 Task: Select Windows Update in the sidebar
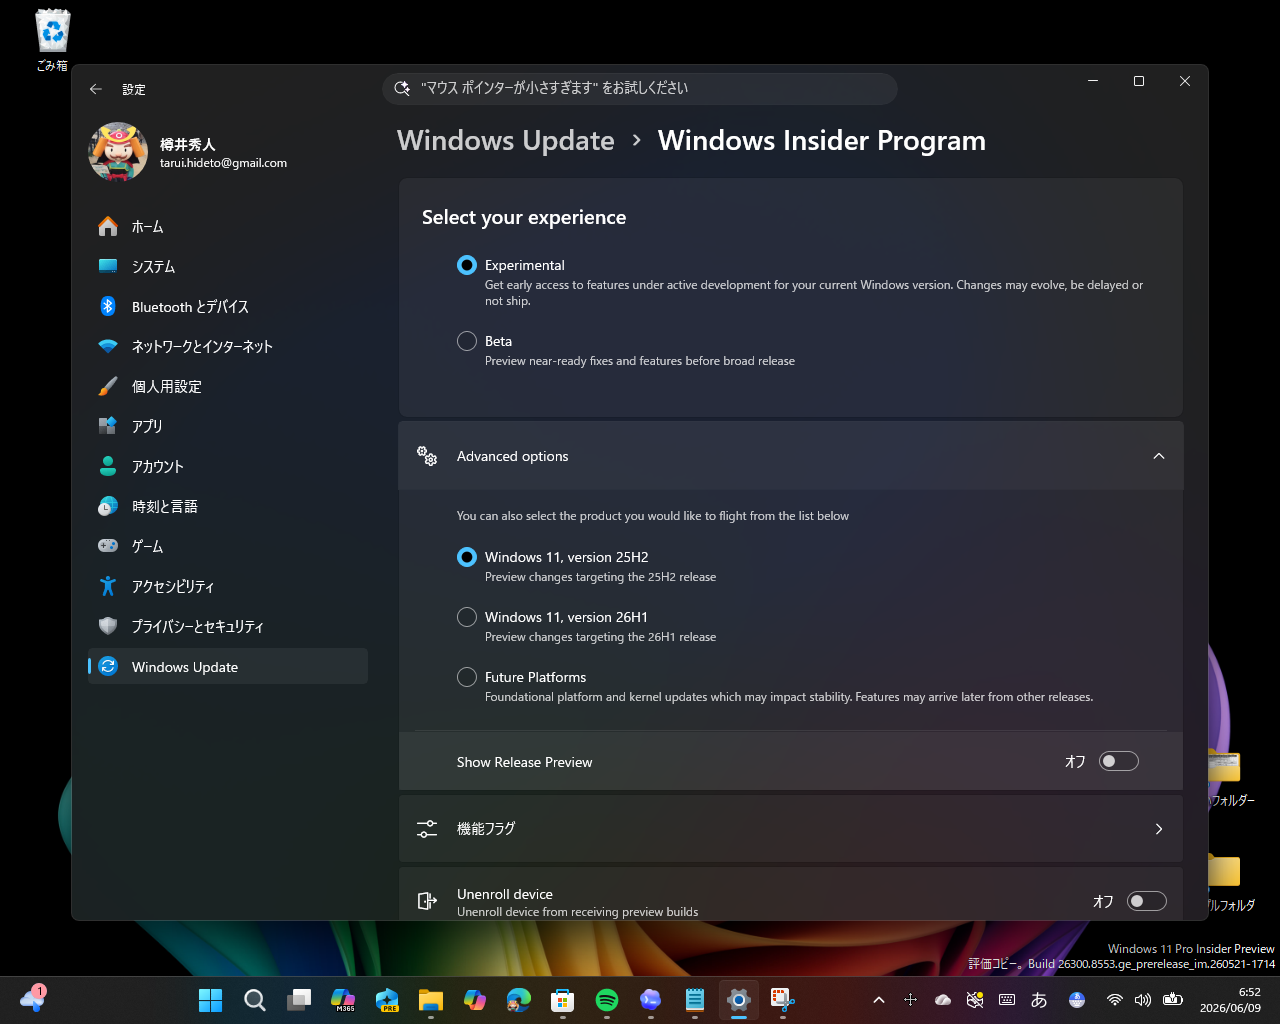tap(228, 667)
